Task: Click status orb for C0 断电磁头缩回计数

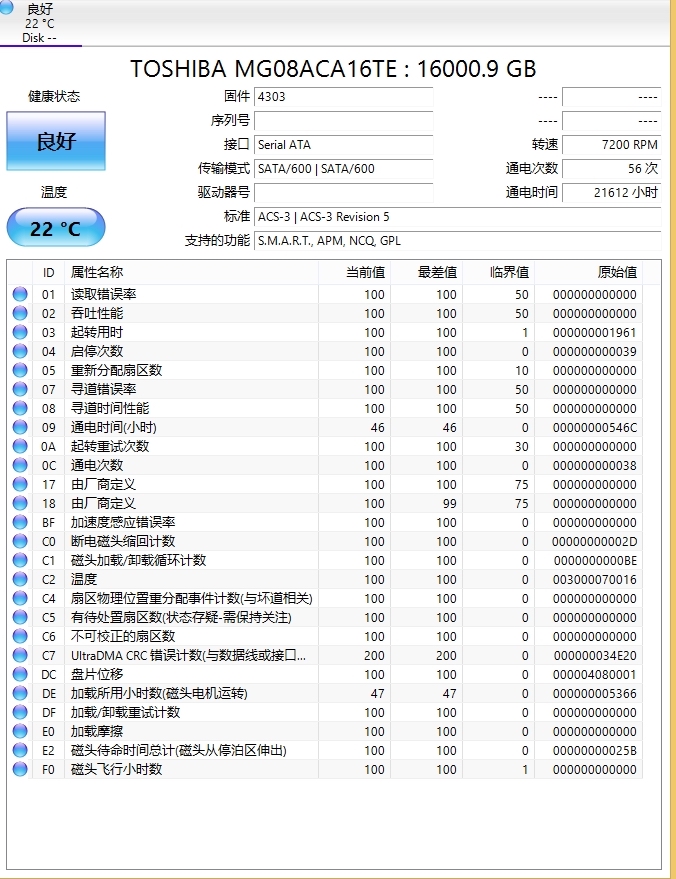Action: click(20, 542)
